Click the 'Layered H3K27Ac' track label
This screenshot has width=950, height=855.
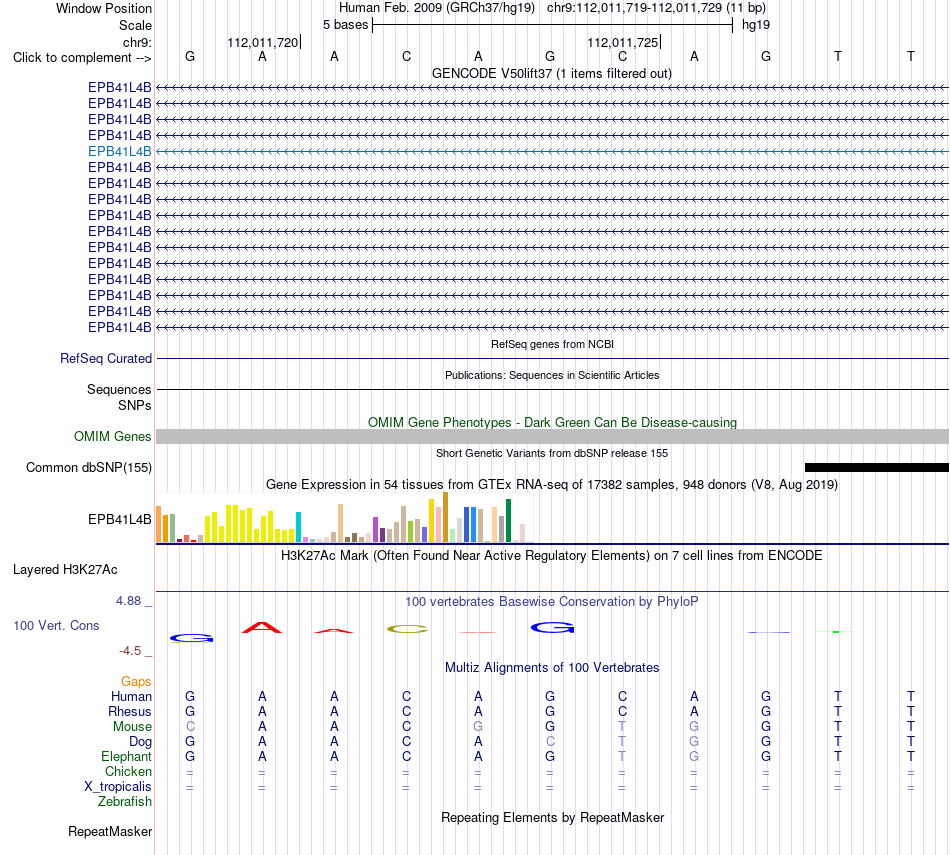pos(65,570)
